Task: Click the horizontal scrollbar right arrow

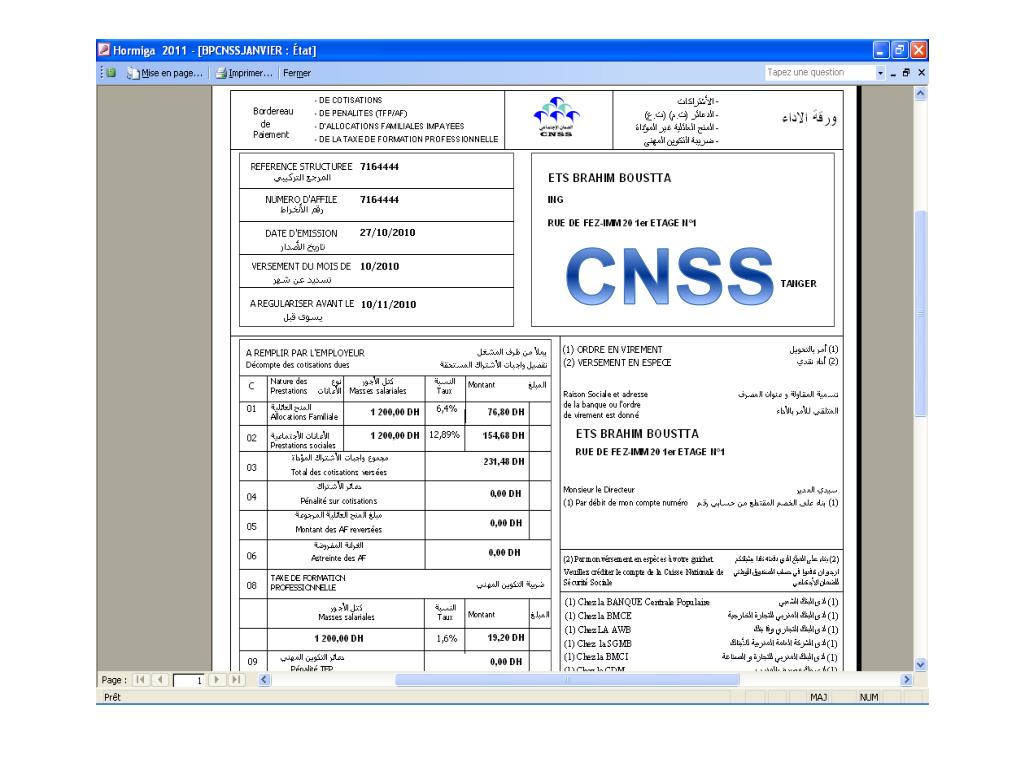Action: point(906,680)
